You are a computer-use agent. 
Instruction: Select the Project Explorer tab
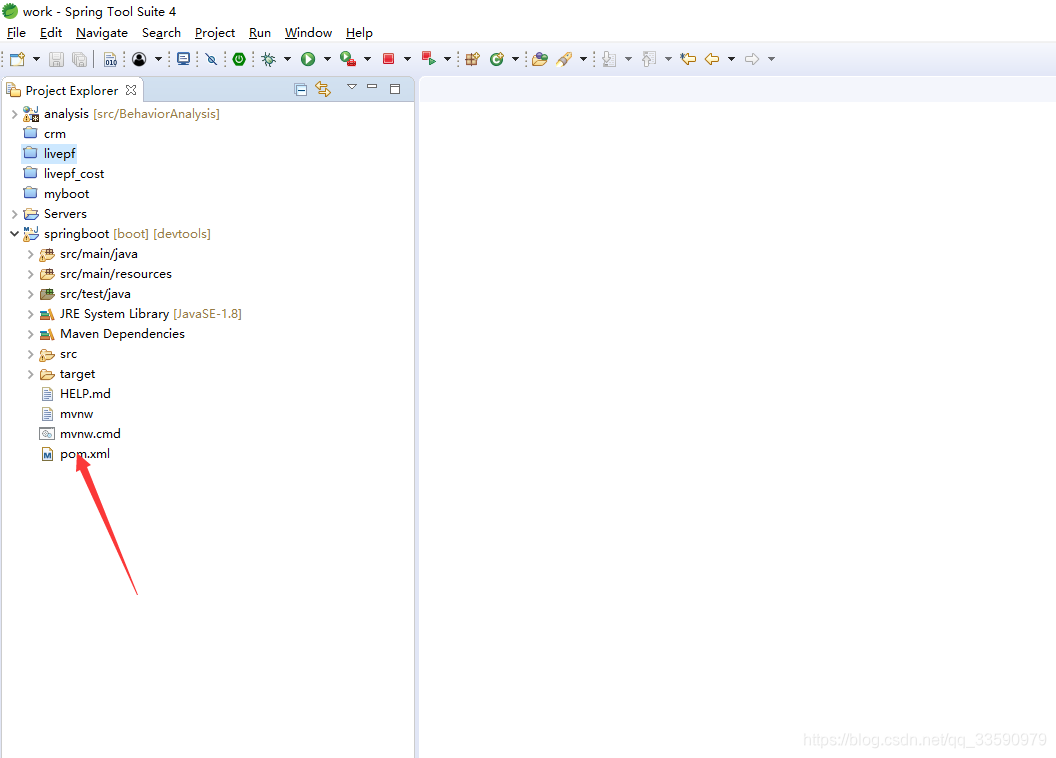tap(71, 90)
